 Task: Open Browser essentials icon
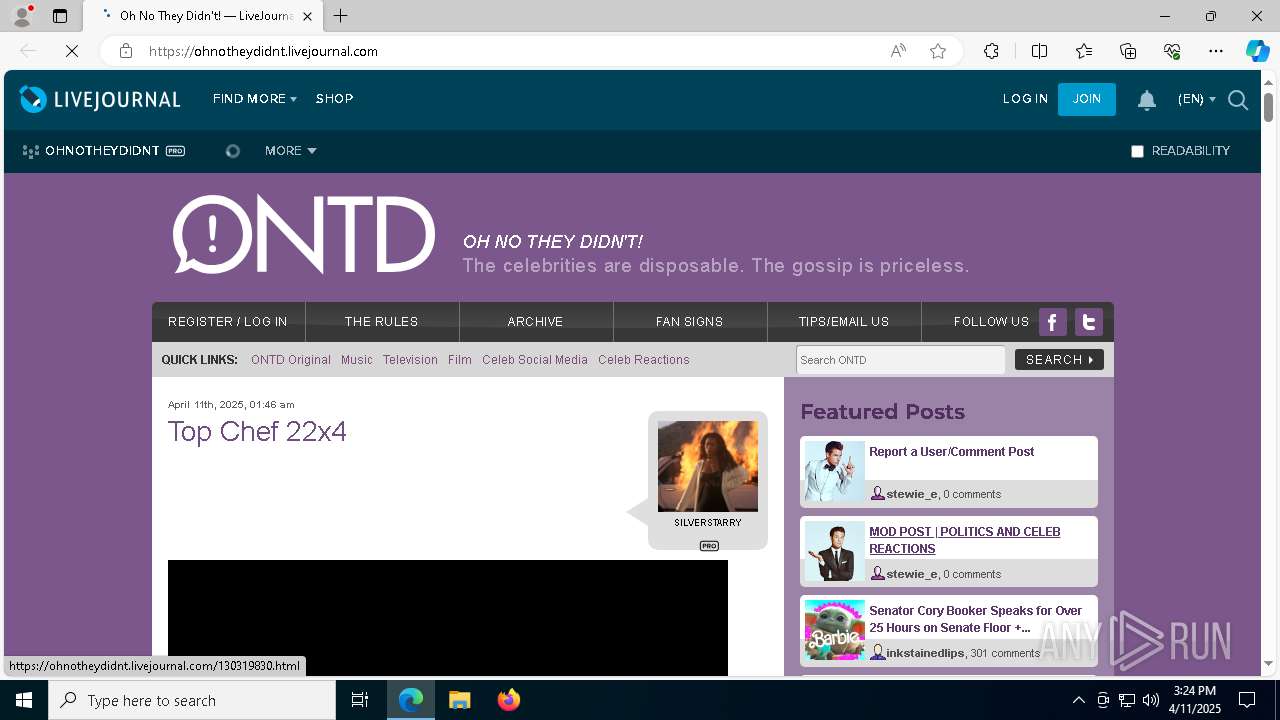[1172, 51]
